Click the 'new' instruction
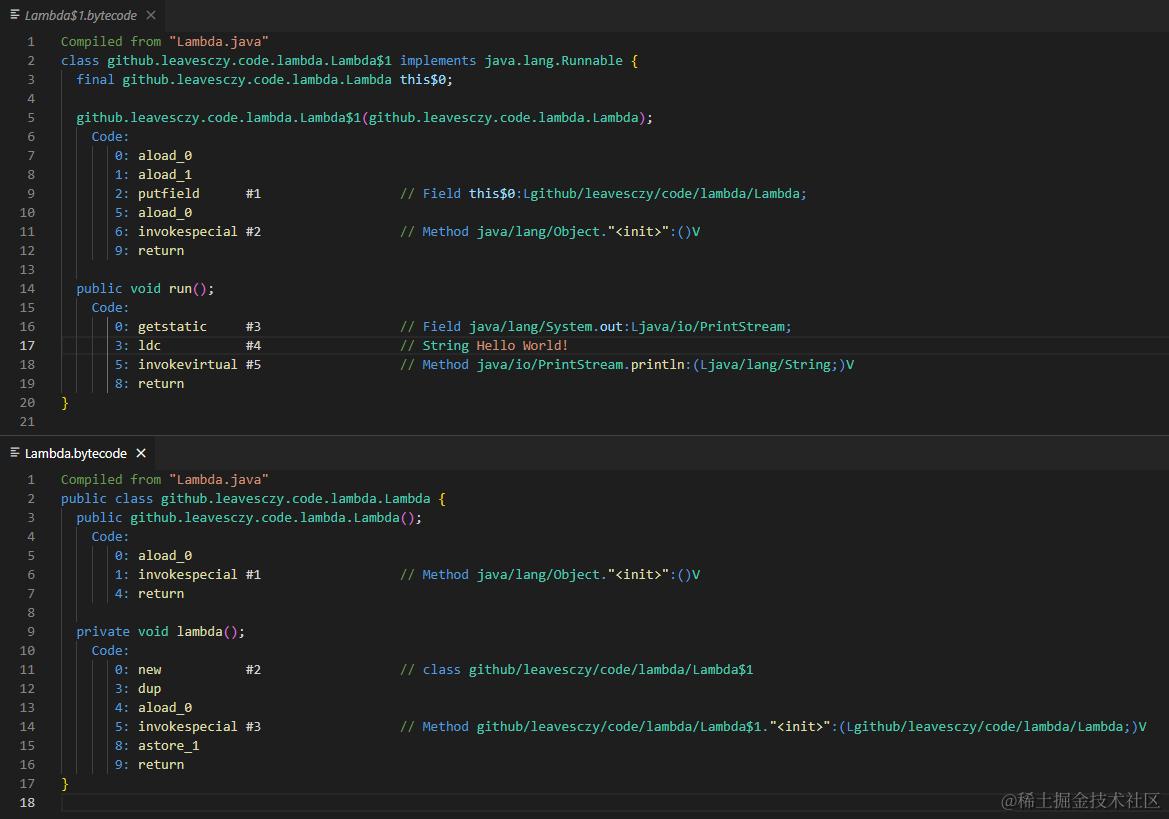The width and height of the screenshot is (1169, 819). point(149,669)
